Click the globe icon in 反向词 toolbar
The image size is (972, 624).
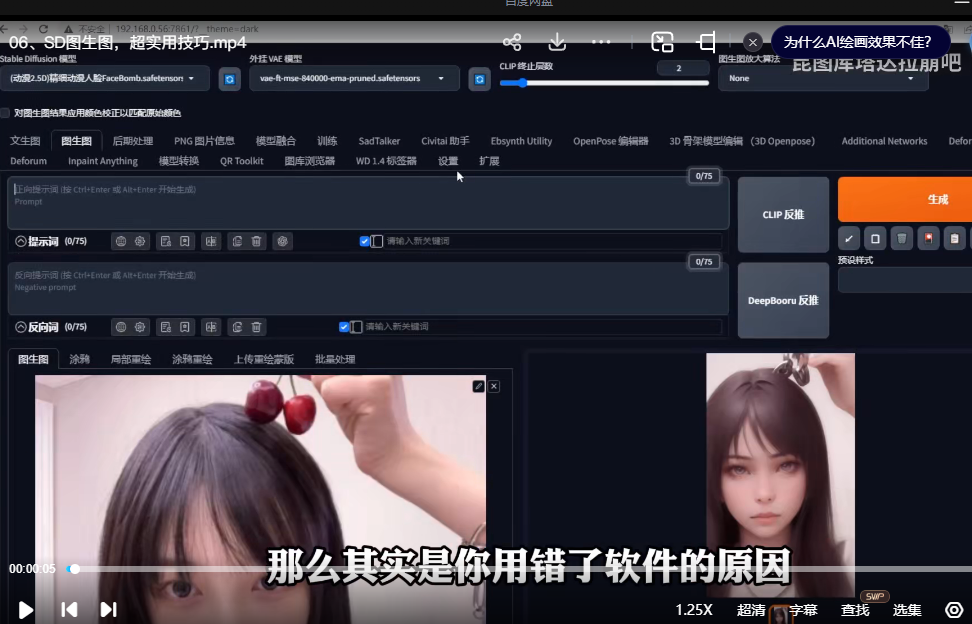121,327
